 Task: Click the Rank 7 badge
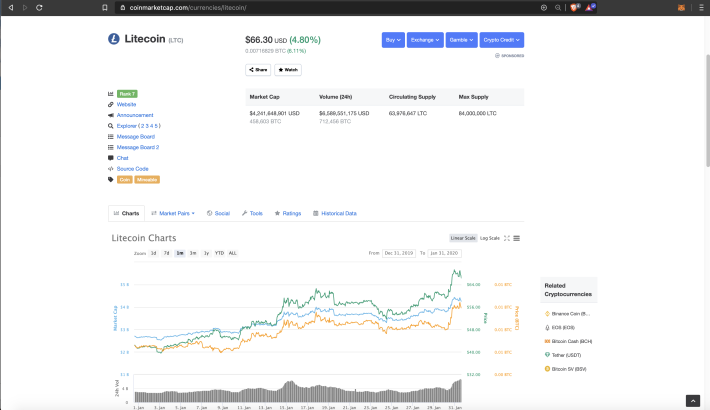pyautogui.click(x=127, y=94)
